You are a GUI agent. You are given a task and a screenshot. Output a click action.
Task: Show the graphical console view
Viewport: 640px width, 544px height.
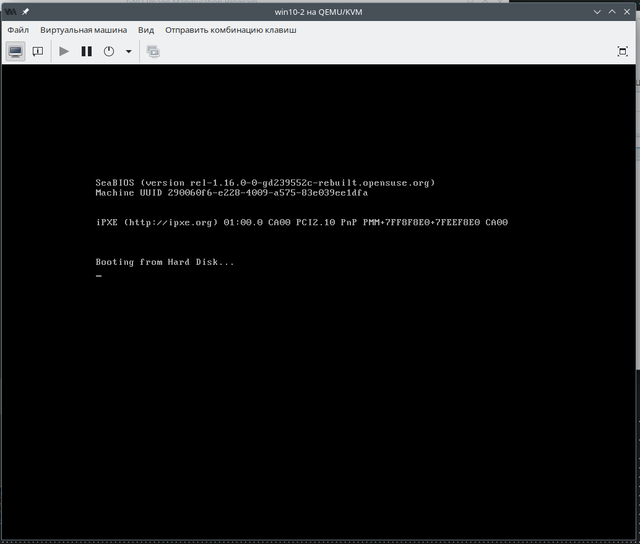coord(16,51)
